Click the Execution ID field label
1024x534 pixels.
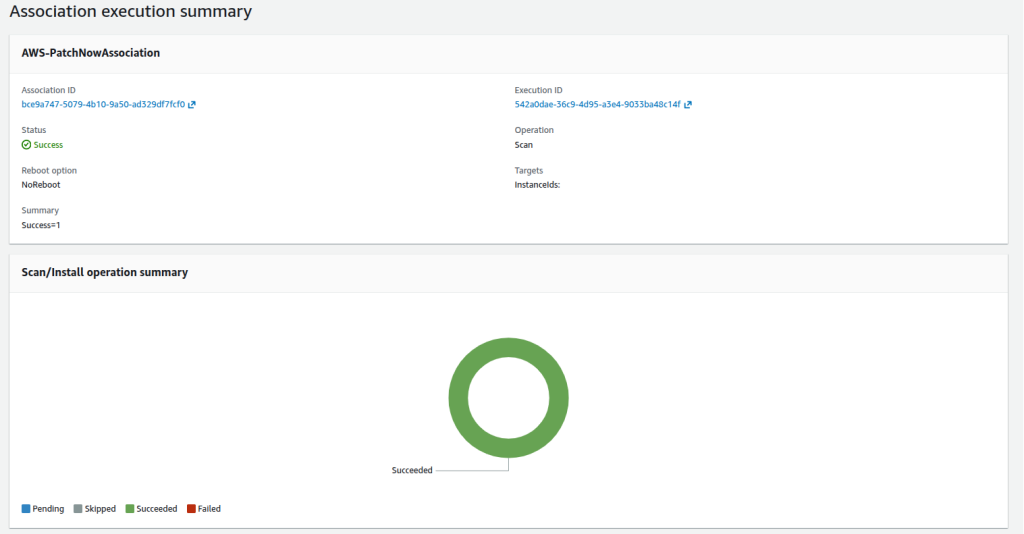538,90
